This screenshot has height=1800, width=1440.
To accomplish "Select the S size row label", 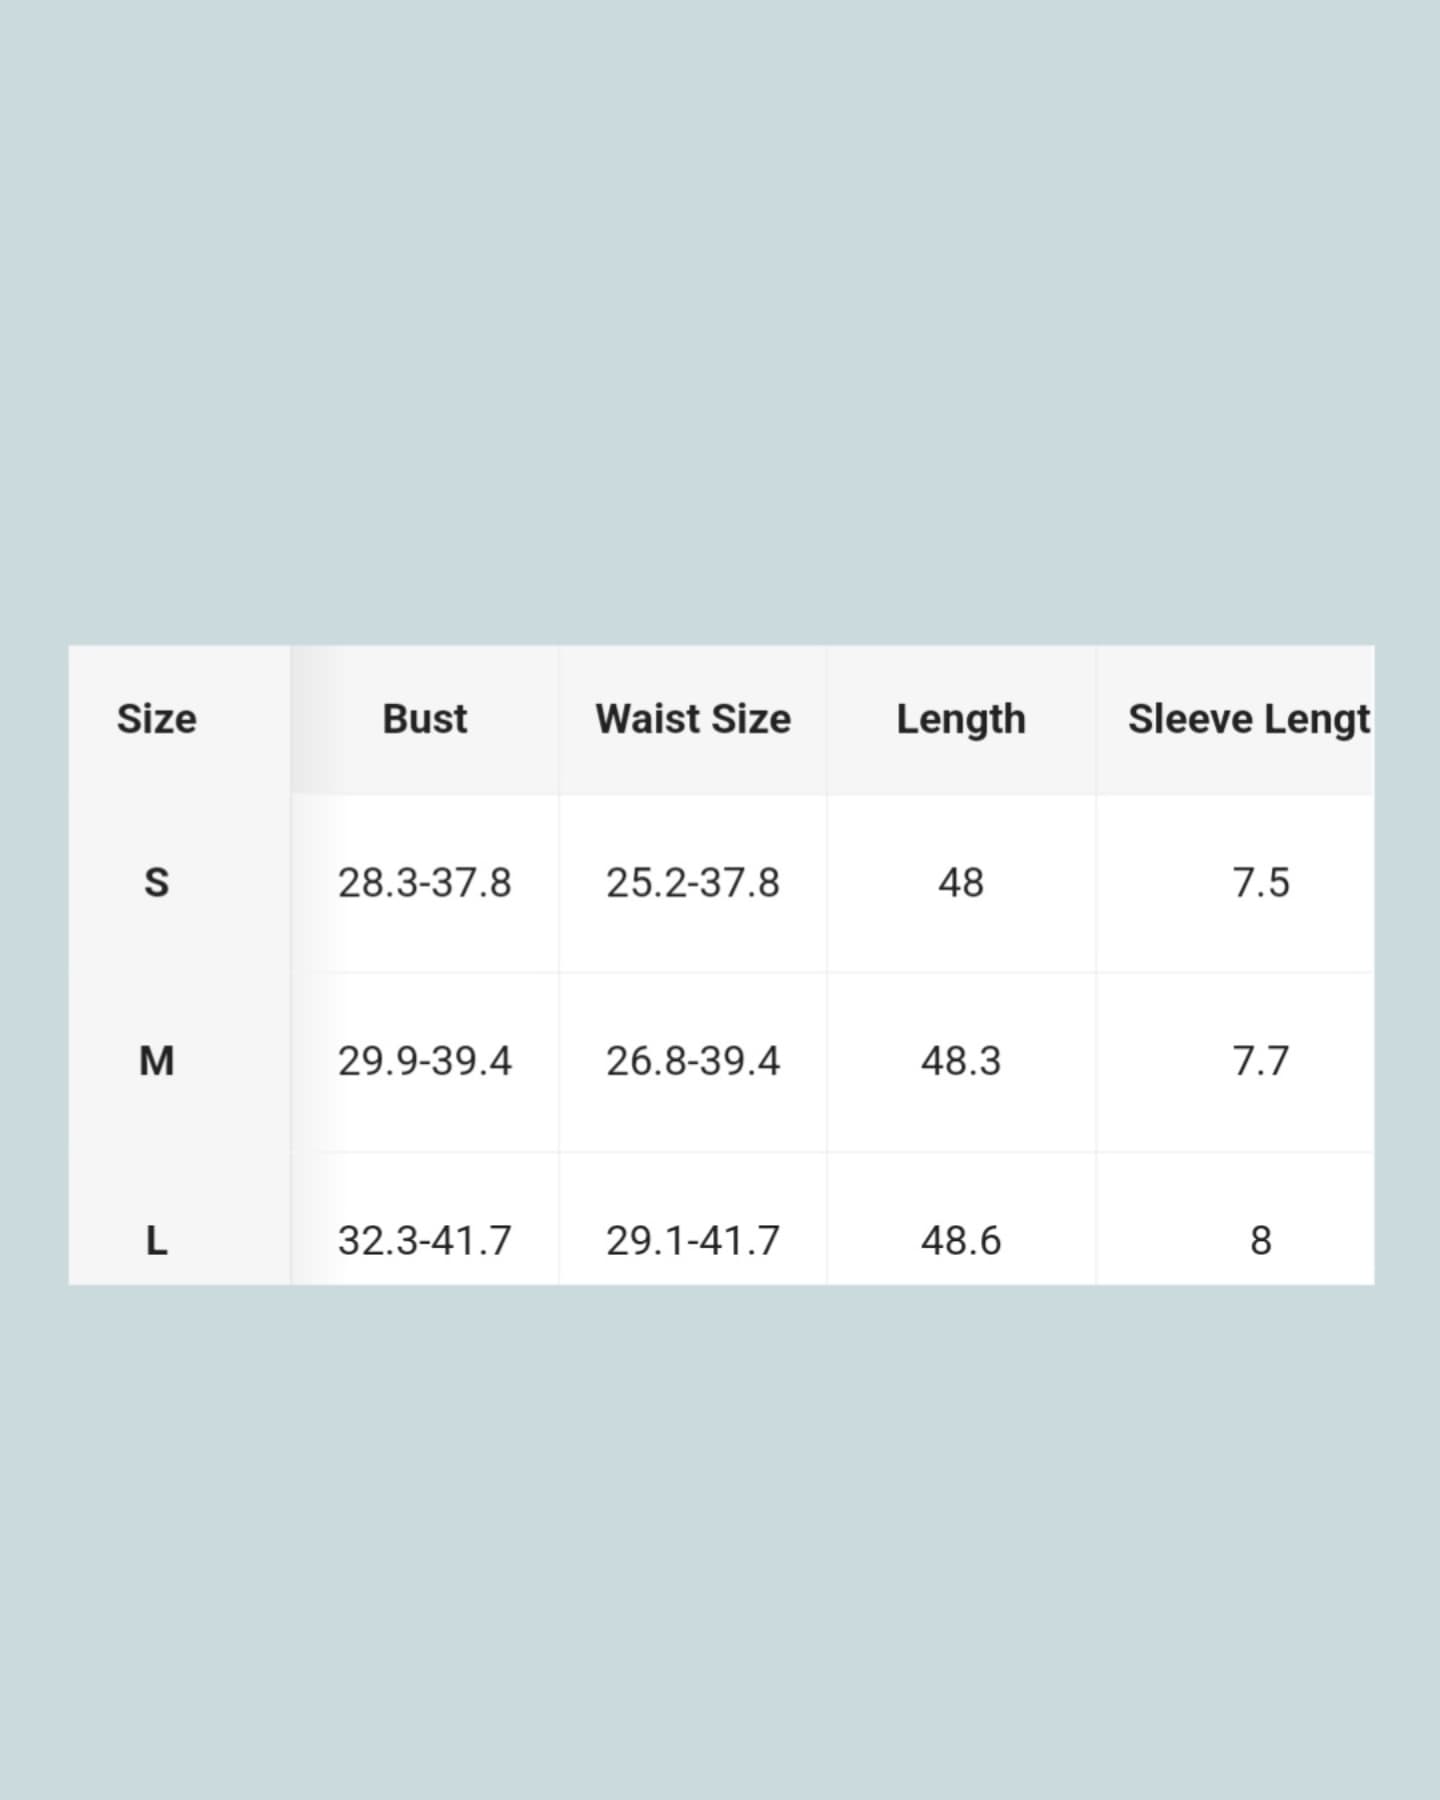I will pyautogui.click(x=157, y=883).
